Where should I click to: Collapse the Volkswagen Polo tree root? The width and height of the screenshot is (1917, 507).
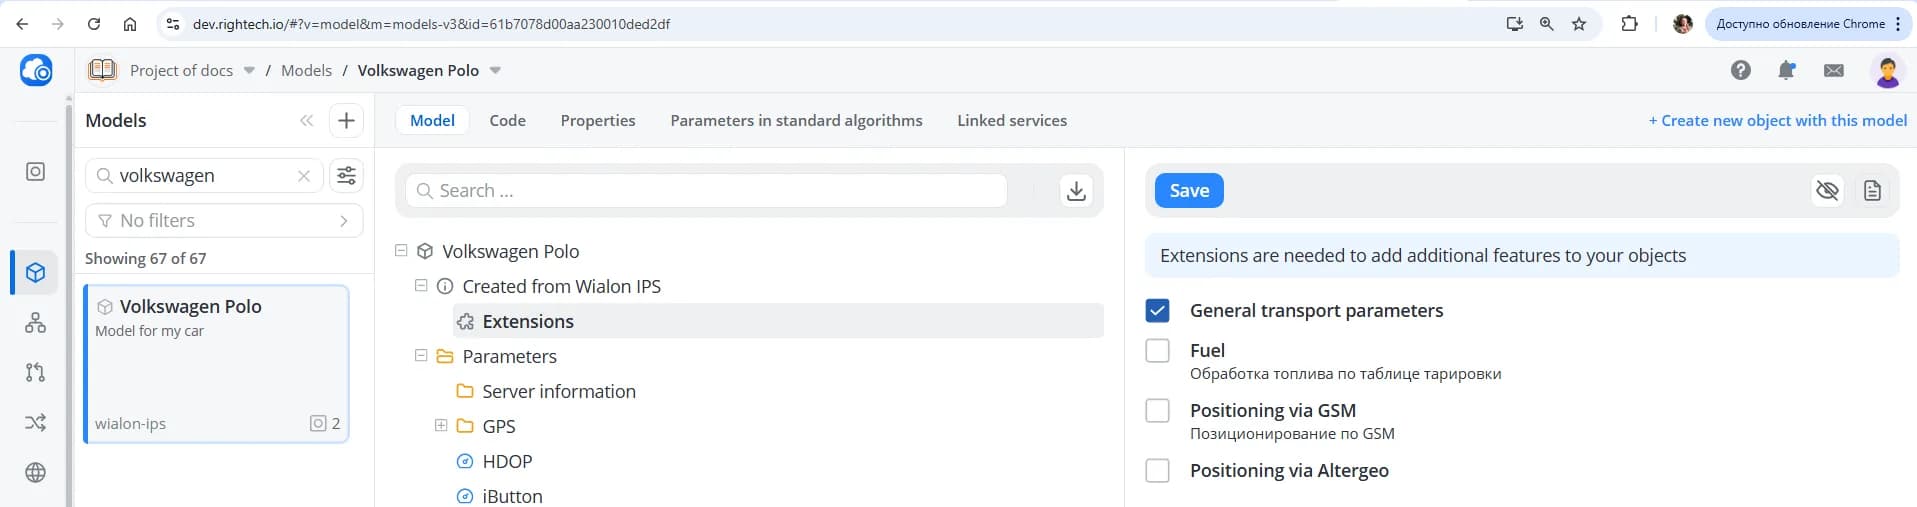[401, 251]
